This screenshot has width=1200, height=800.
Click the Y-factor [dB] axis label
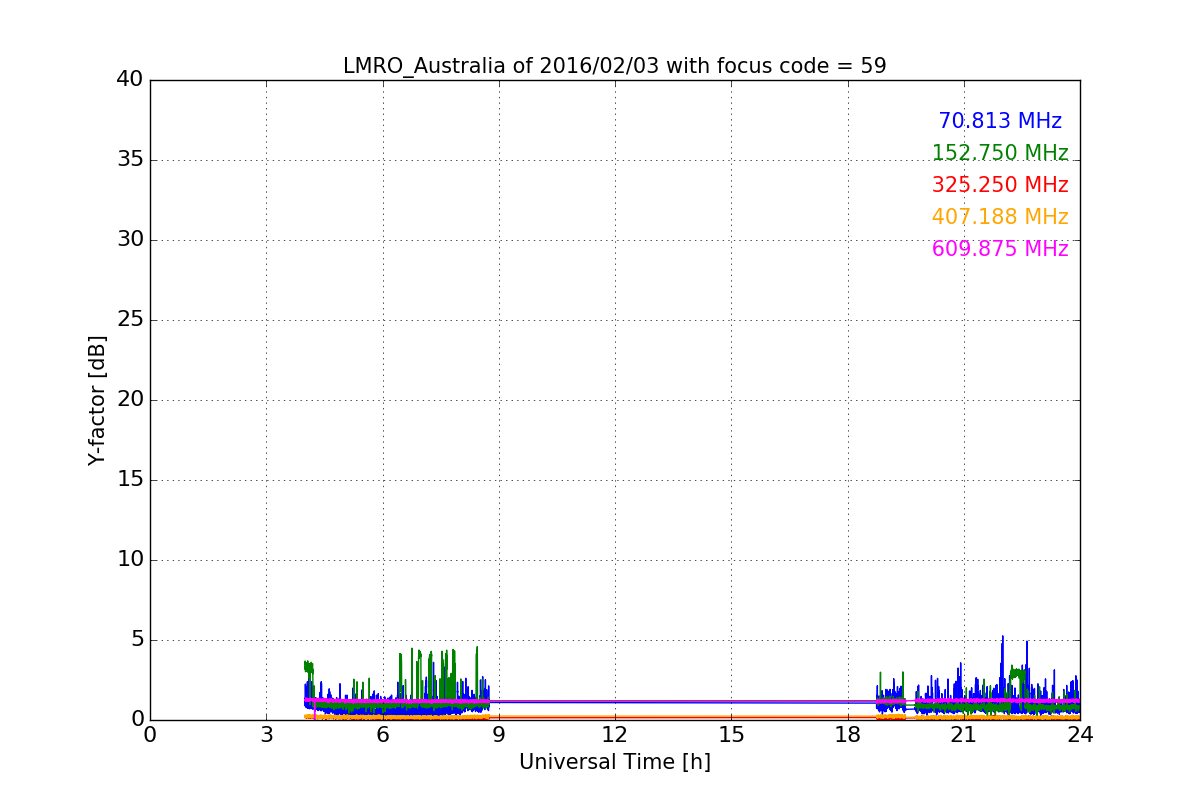(x=97, y=400)
